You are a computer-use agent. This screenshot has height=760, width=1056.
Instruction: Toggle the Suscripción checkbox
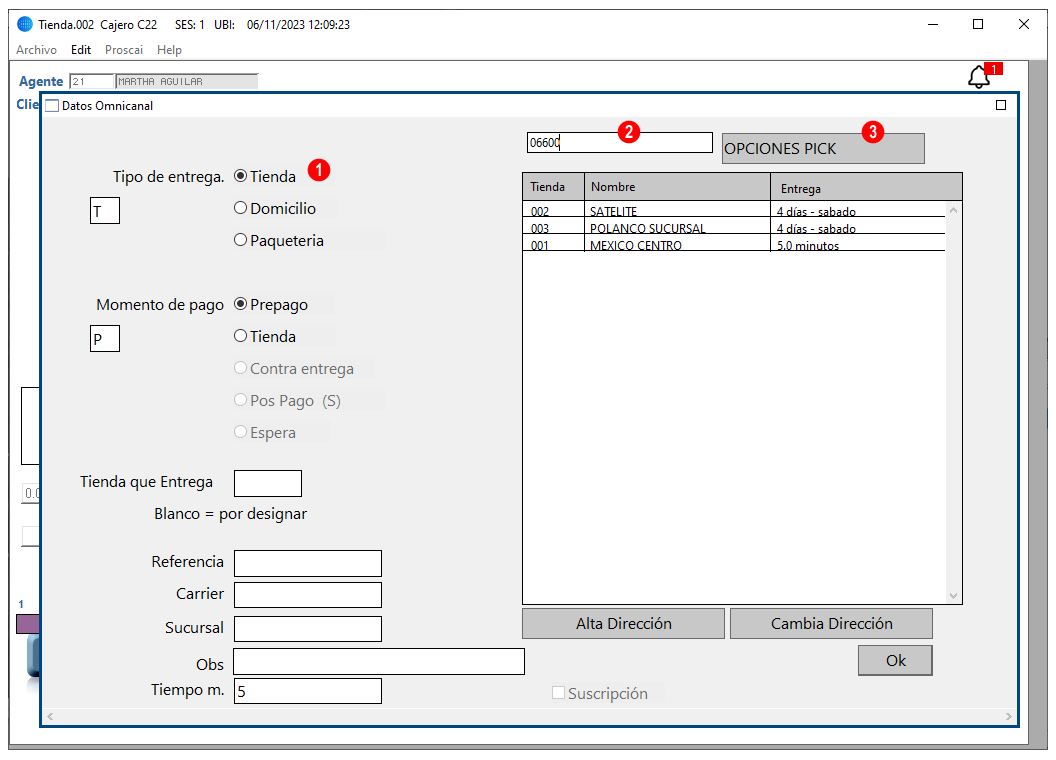558,693
